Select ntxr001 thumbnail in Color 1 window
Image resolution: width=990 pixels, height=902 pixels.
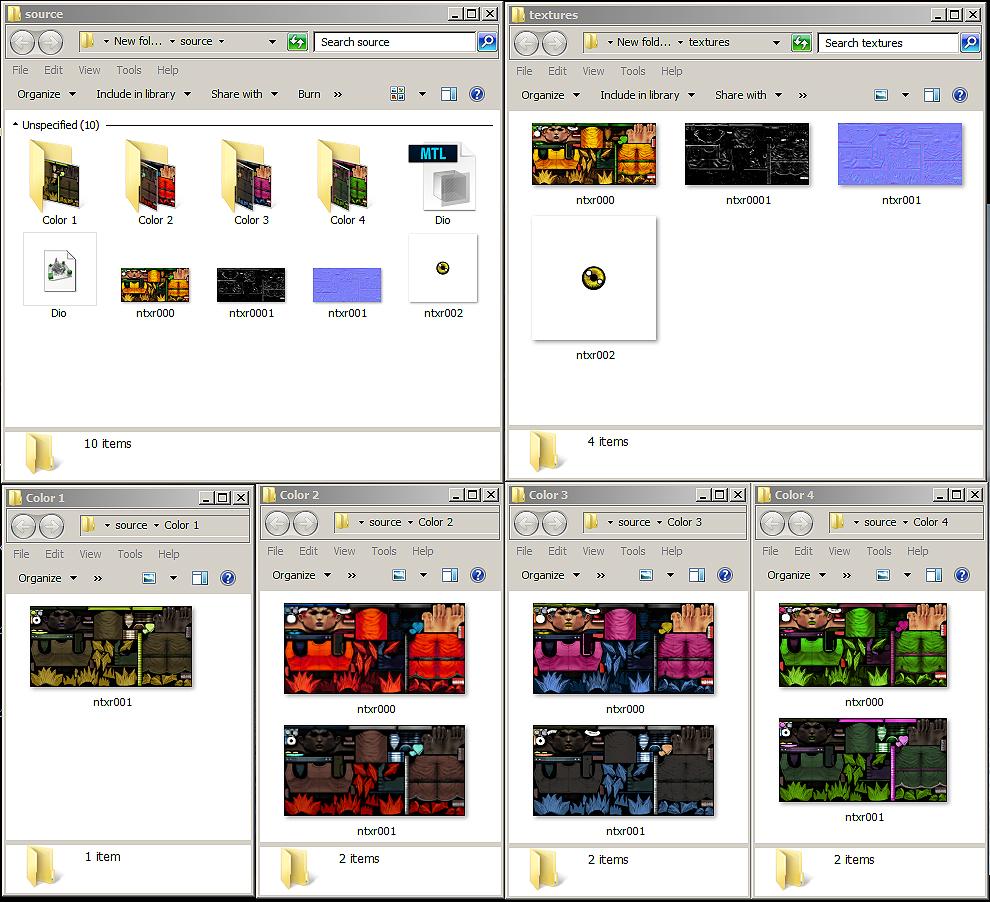(111, 646)
